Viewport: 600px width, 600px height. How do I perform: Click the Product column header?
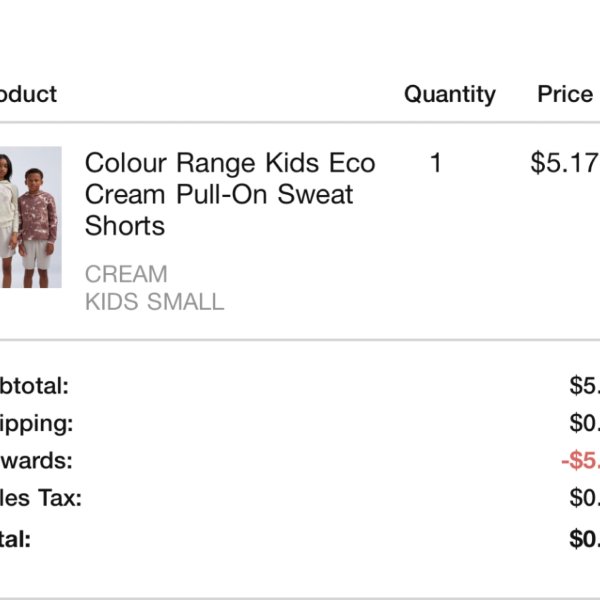point(28,94)
